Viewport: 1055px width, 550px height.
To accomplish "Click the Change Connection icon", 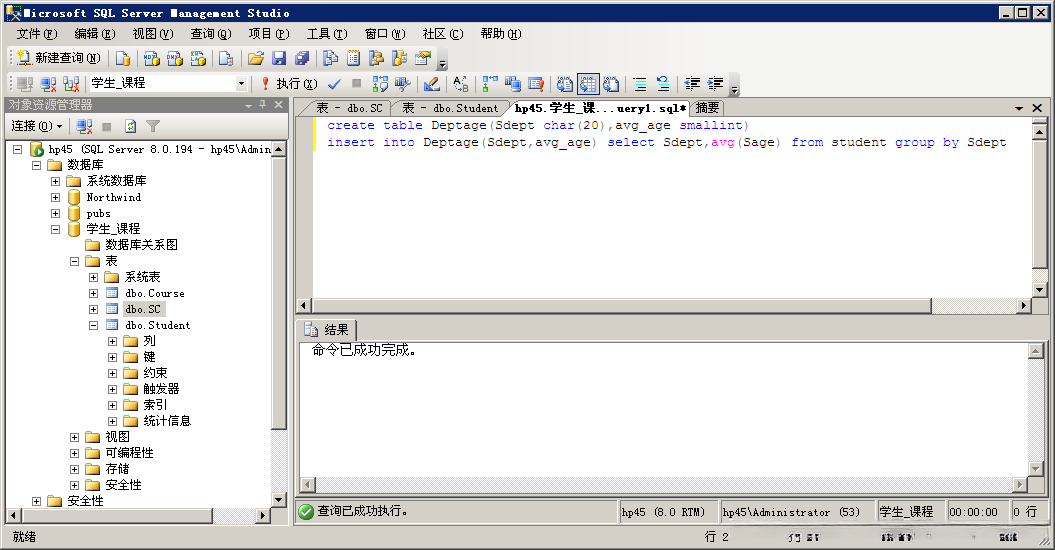I will 71,84.
